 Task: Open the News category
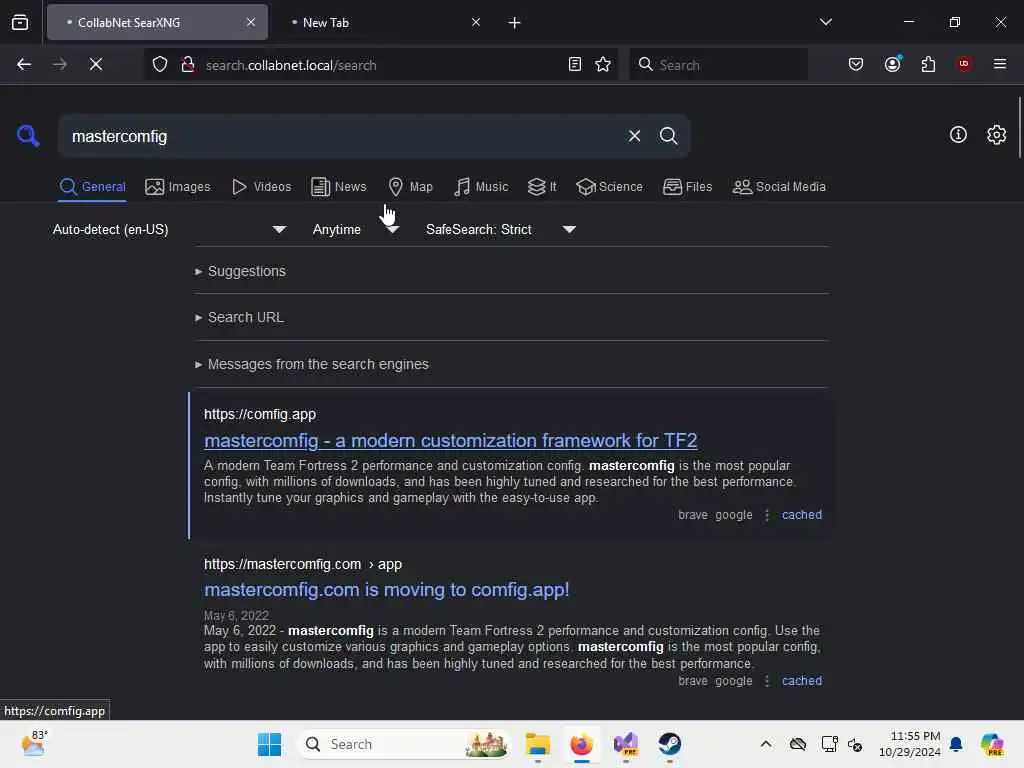tap(339, 187)
